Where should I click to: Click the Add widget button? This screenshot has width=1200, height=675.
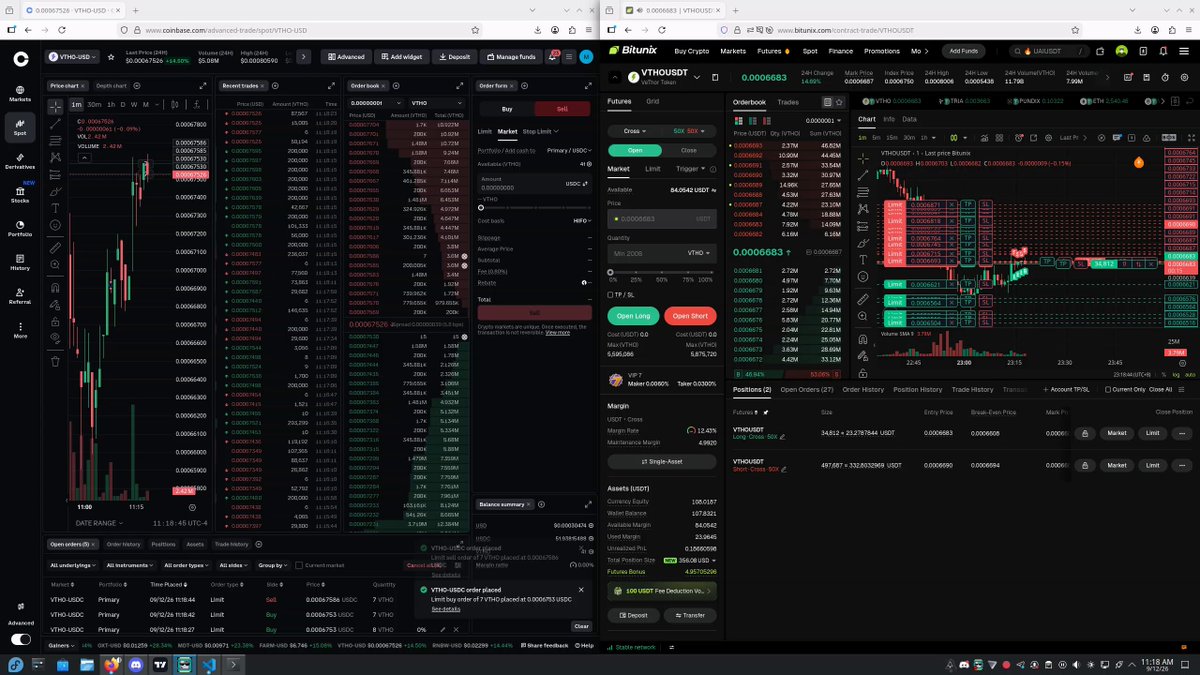click(400, 57)
